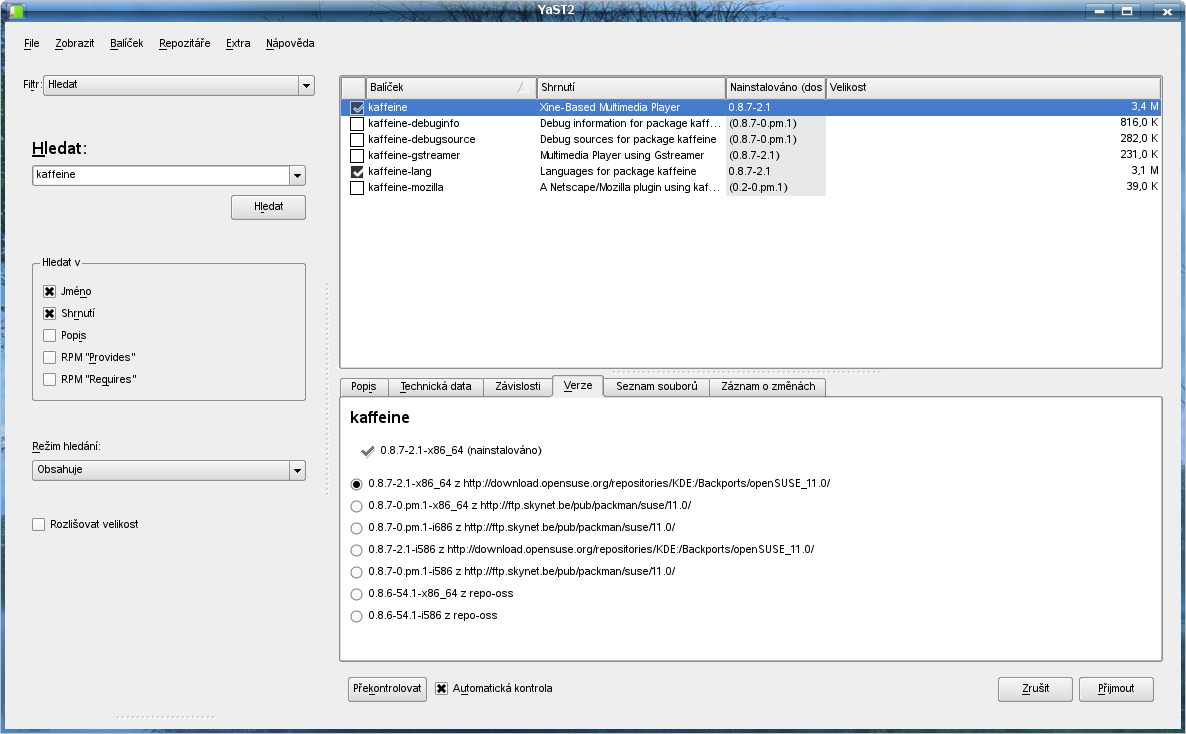1186x734 pixels.
Task: Click the Překontrolovat button
Action: [x=387, y=689]
